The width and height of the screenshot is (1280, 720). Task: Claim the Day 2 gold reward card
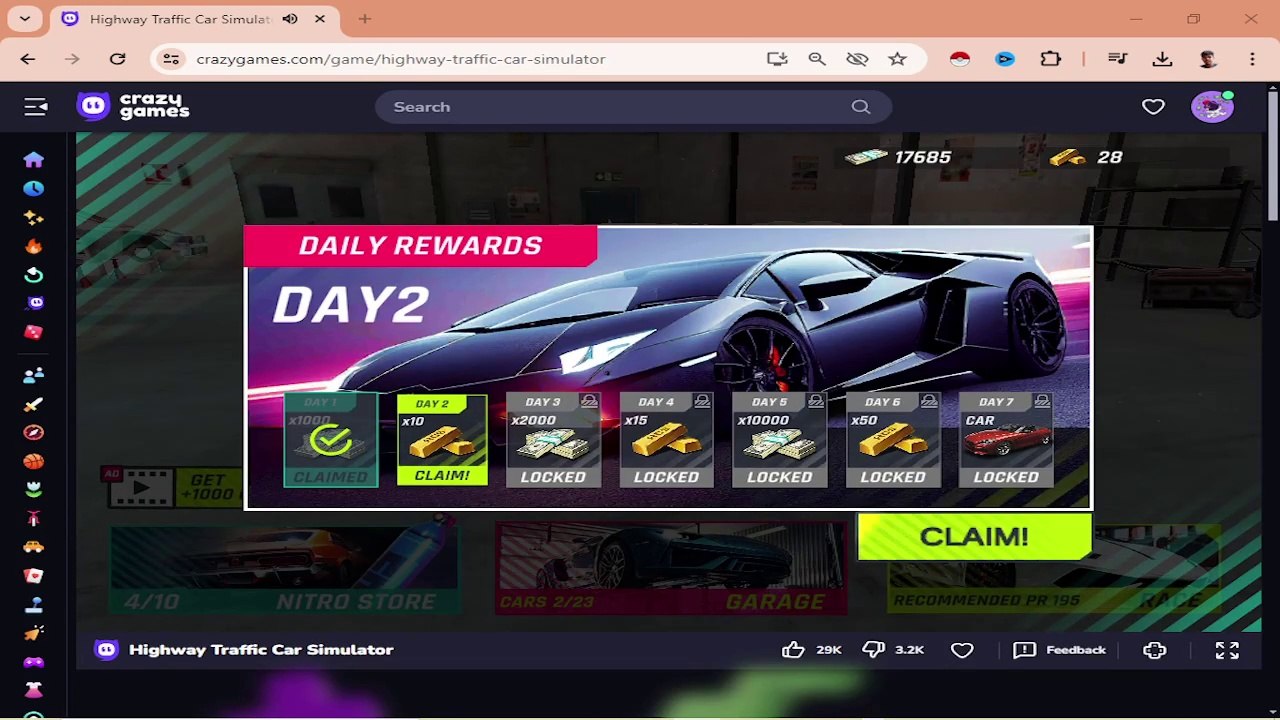pos(442,440)
